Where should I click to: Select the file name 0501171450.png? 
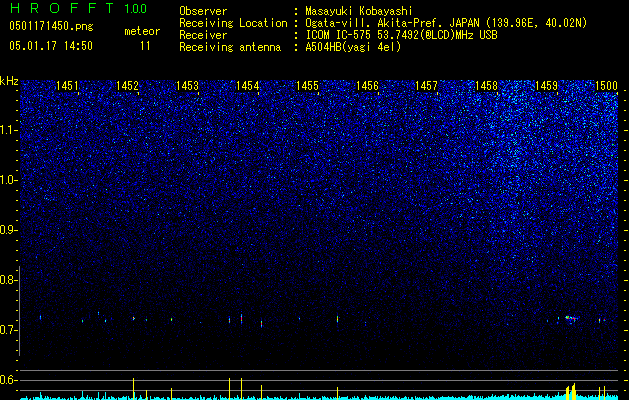point(51,26)
